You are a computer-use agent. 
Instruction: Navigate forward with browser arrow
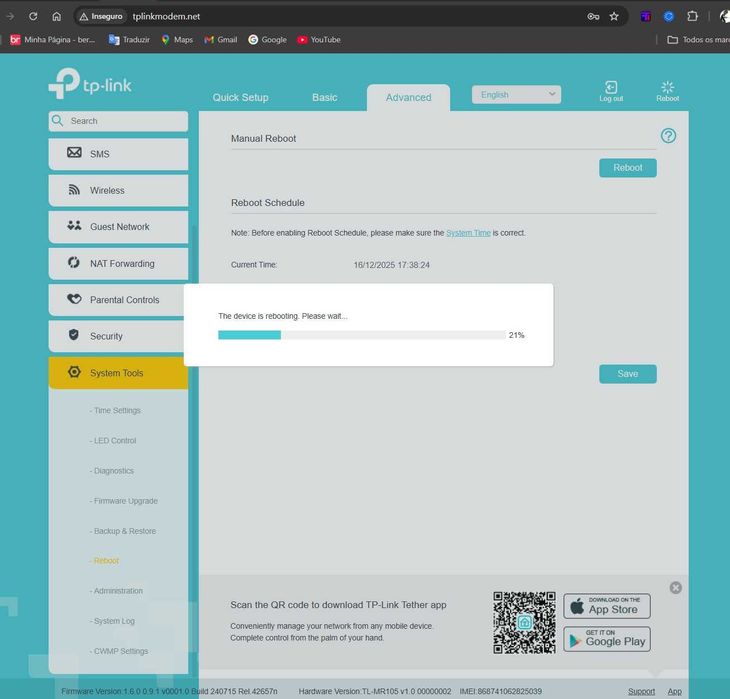[x=10, y=16]
